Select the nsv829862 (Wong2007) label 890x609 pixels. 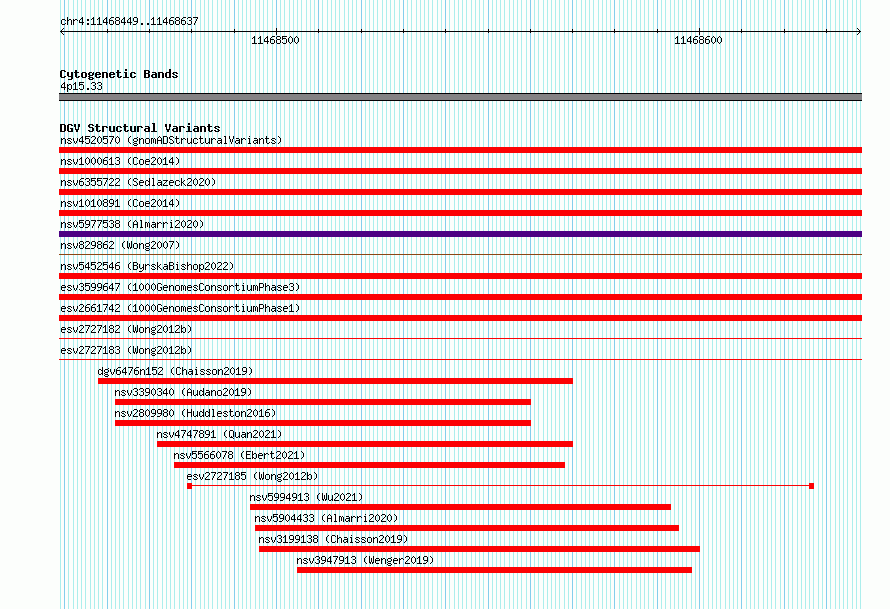coord(120,245)
